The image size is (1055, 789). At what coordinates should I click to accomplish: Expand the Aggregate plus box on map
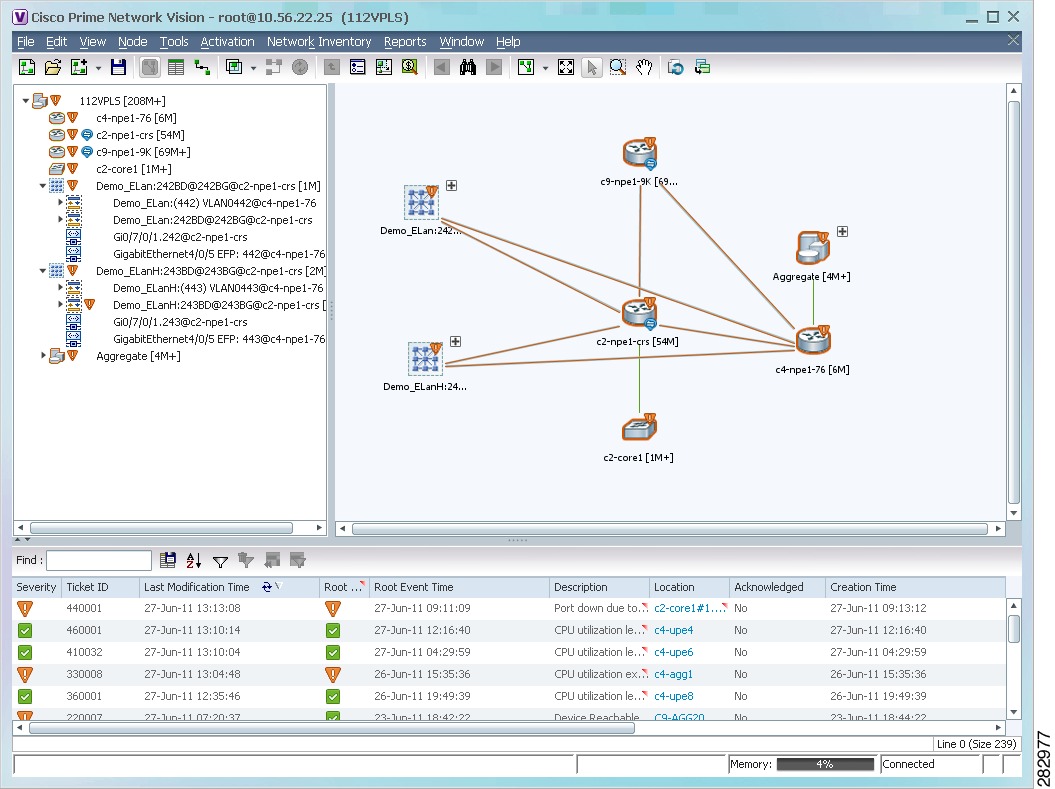(x=842, y=231)
